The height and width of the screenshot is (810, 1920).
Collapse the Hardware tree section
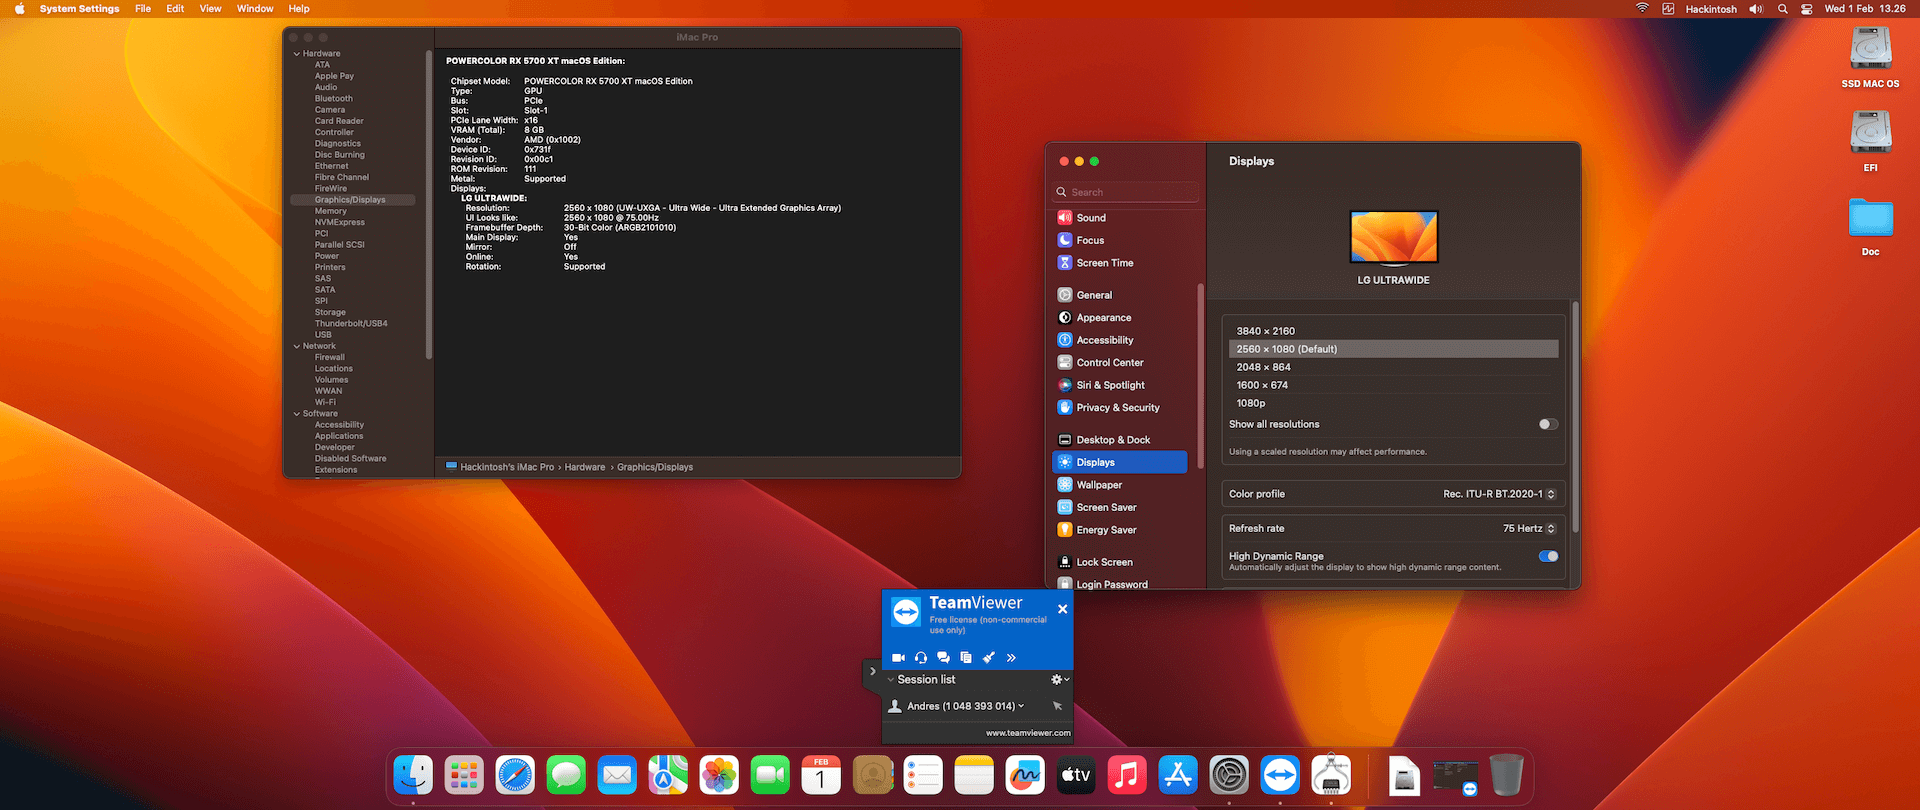click(x=297, y=54)
